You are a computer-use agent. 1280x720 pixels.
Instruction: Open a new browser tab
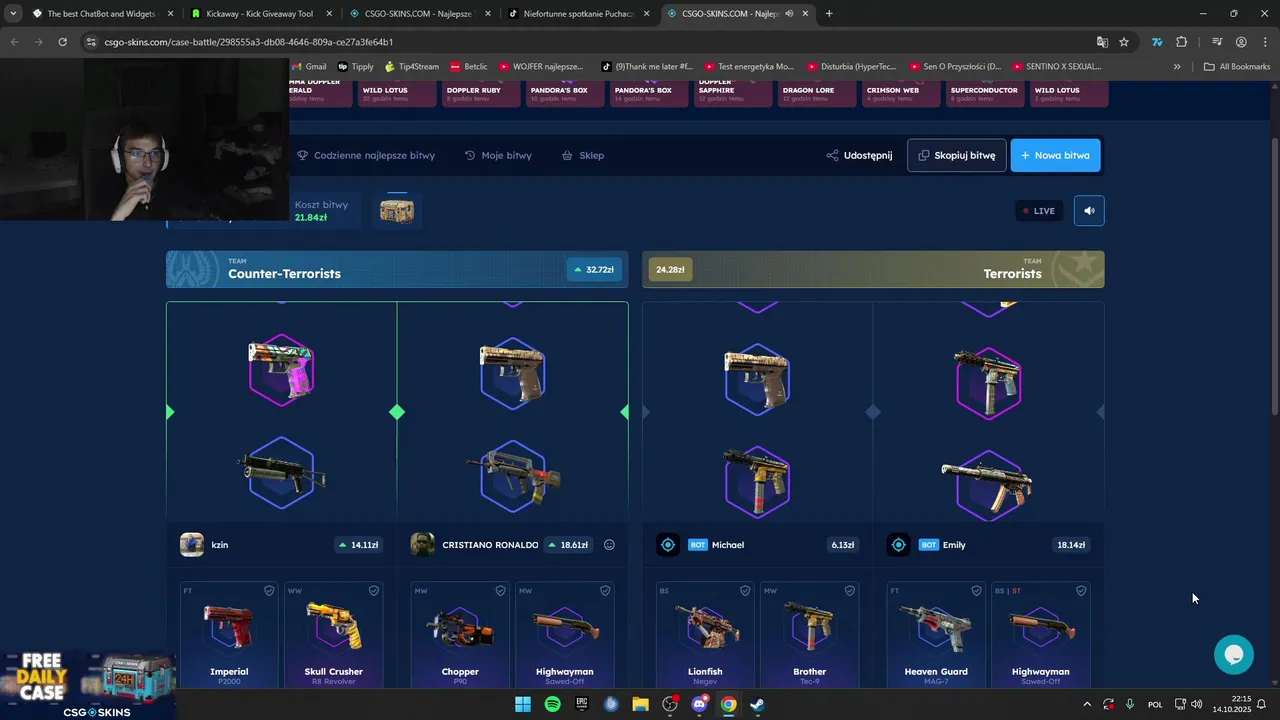click(829, 14)
